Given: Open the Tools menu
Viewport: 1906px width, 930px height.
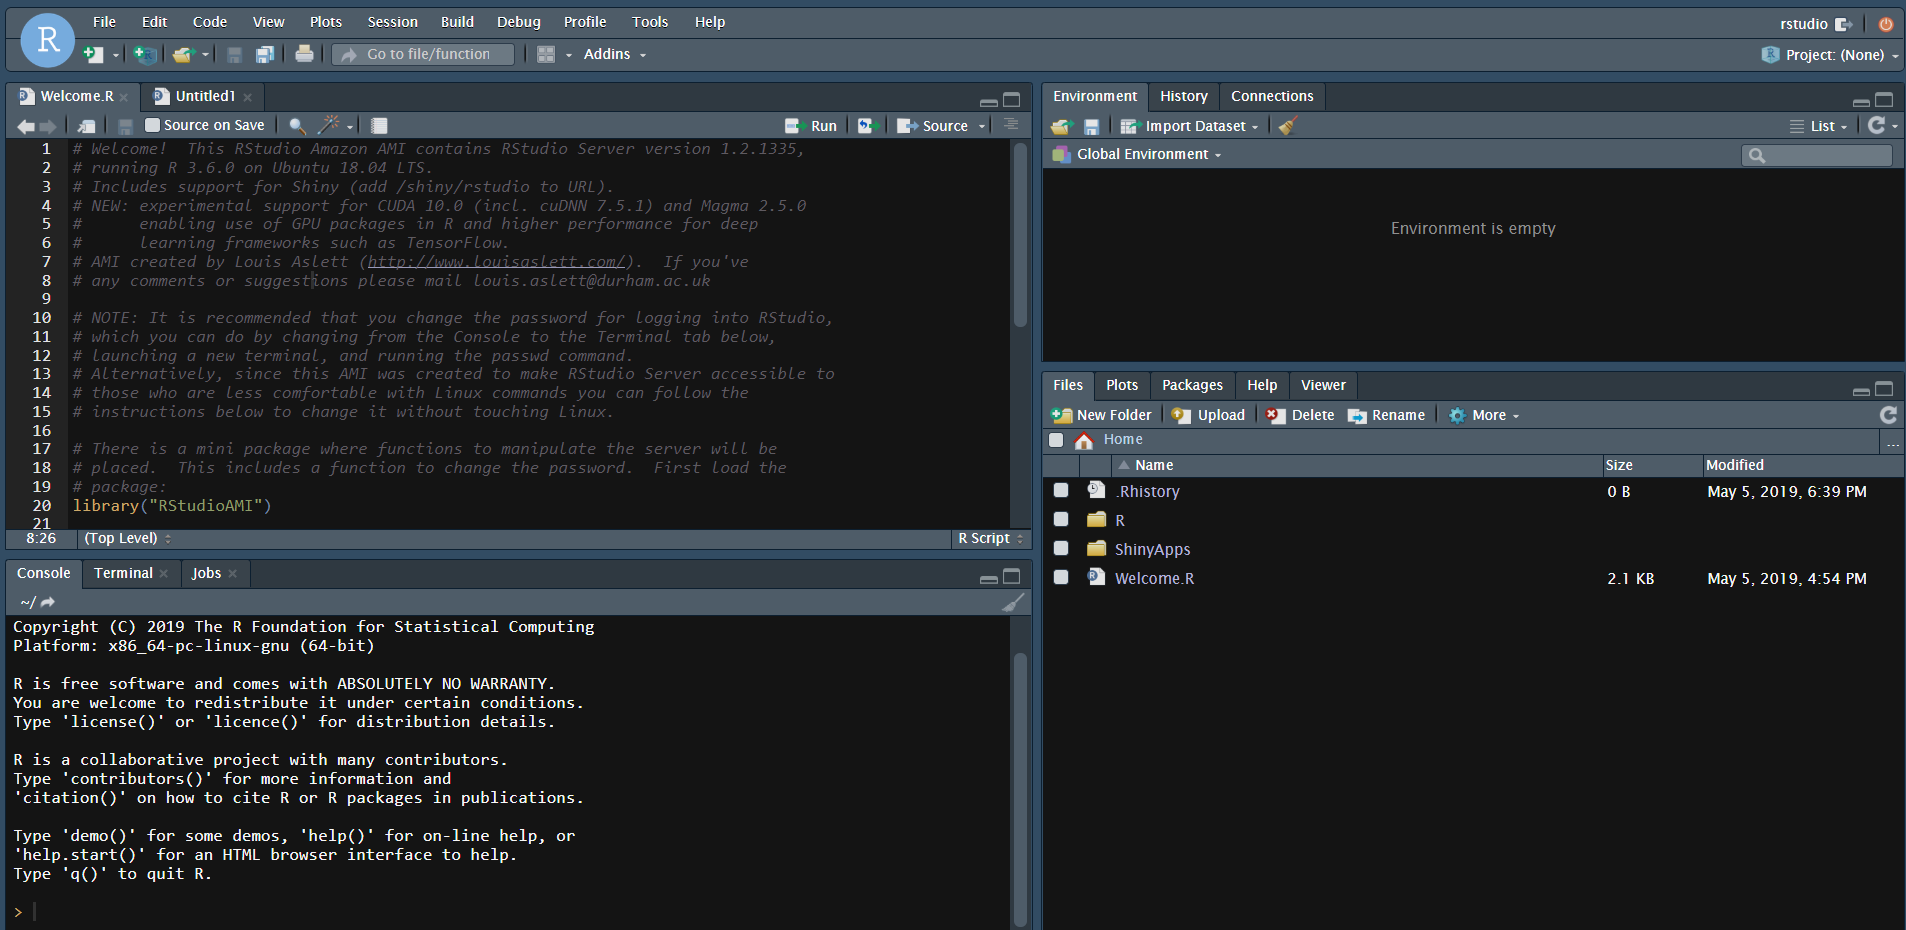Looking at the screenshot, I should pyautogui.click(x=650, y=22).
